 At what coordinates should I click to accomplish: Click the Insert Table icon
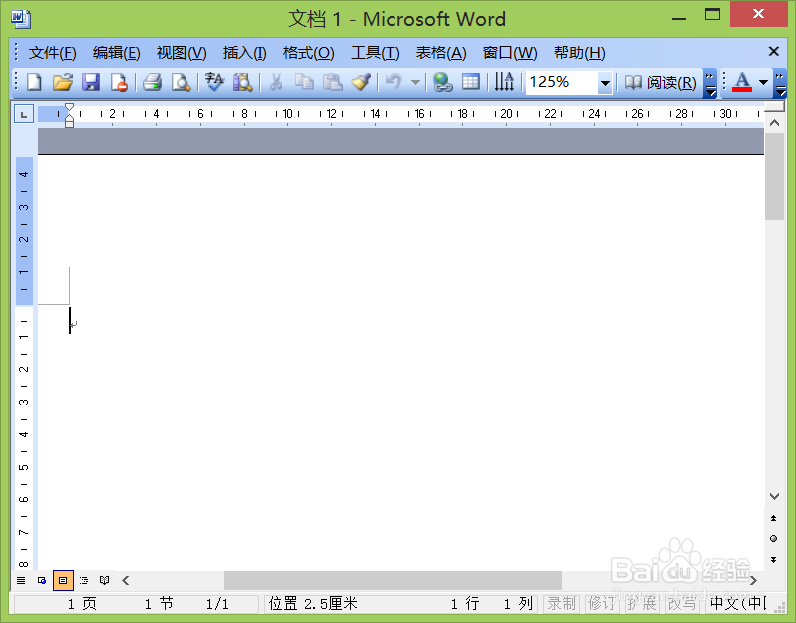471,82
